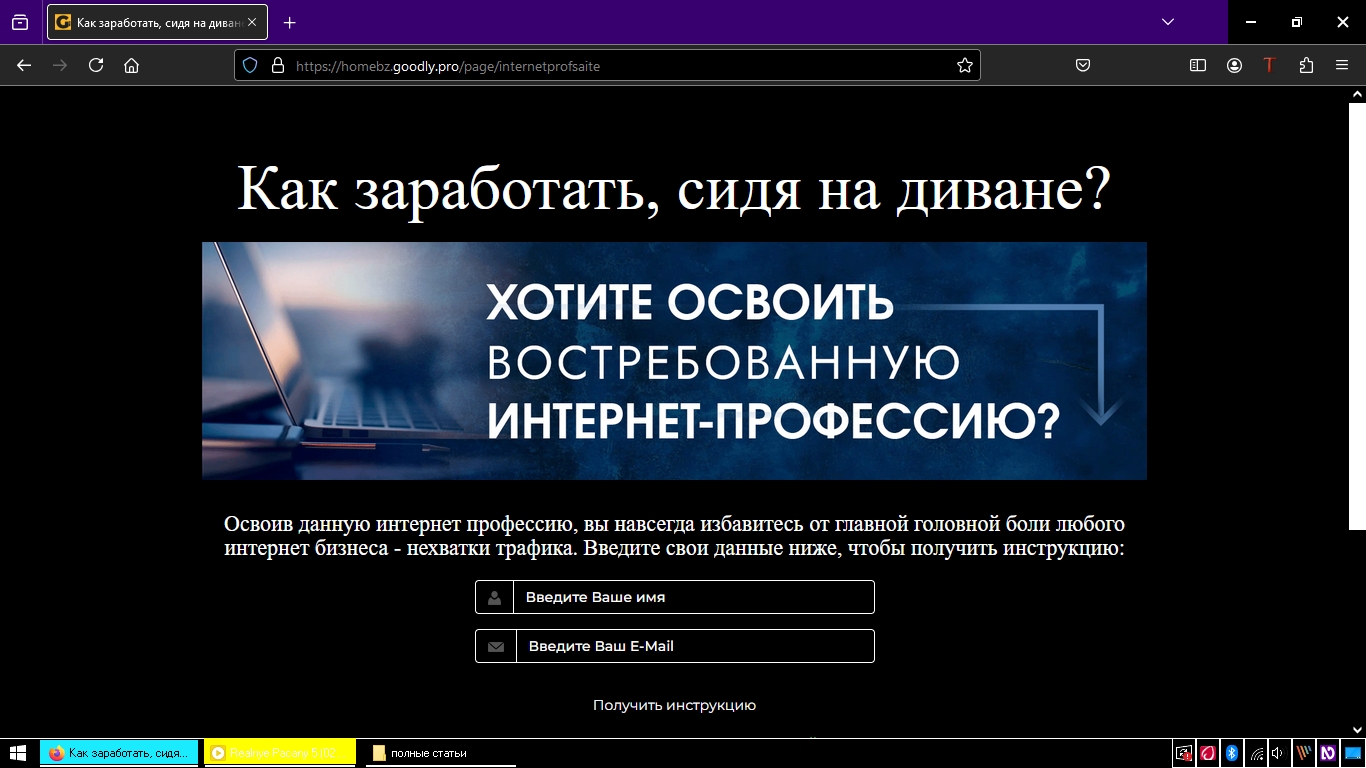Image resolution: width=1366 pixels, height=768 pixels.
Task: Click the red T extension icon
Action: [x=1269, y=65]
